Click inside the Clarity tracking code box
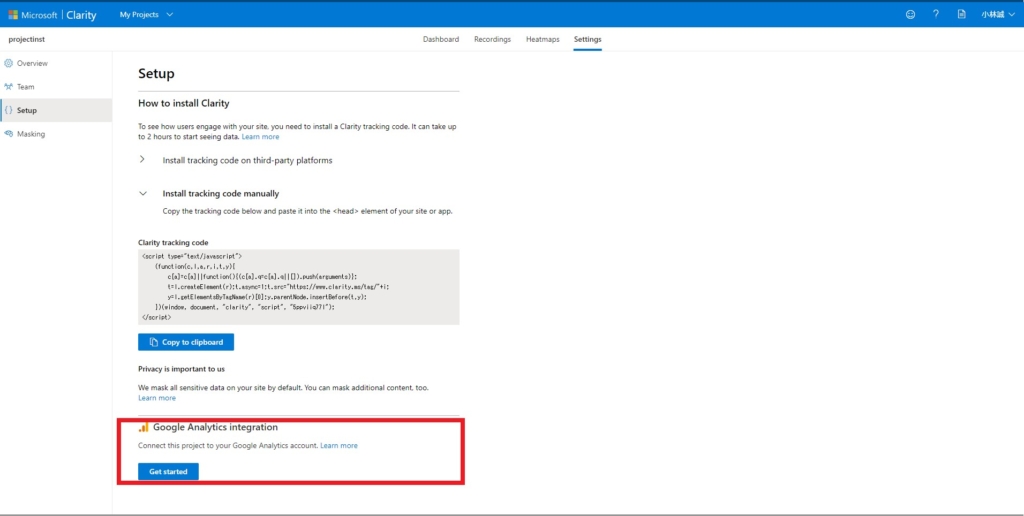 click(x=298, y=287)
